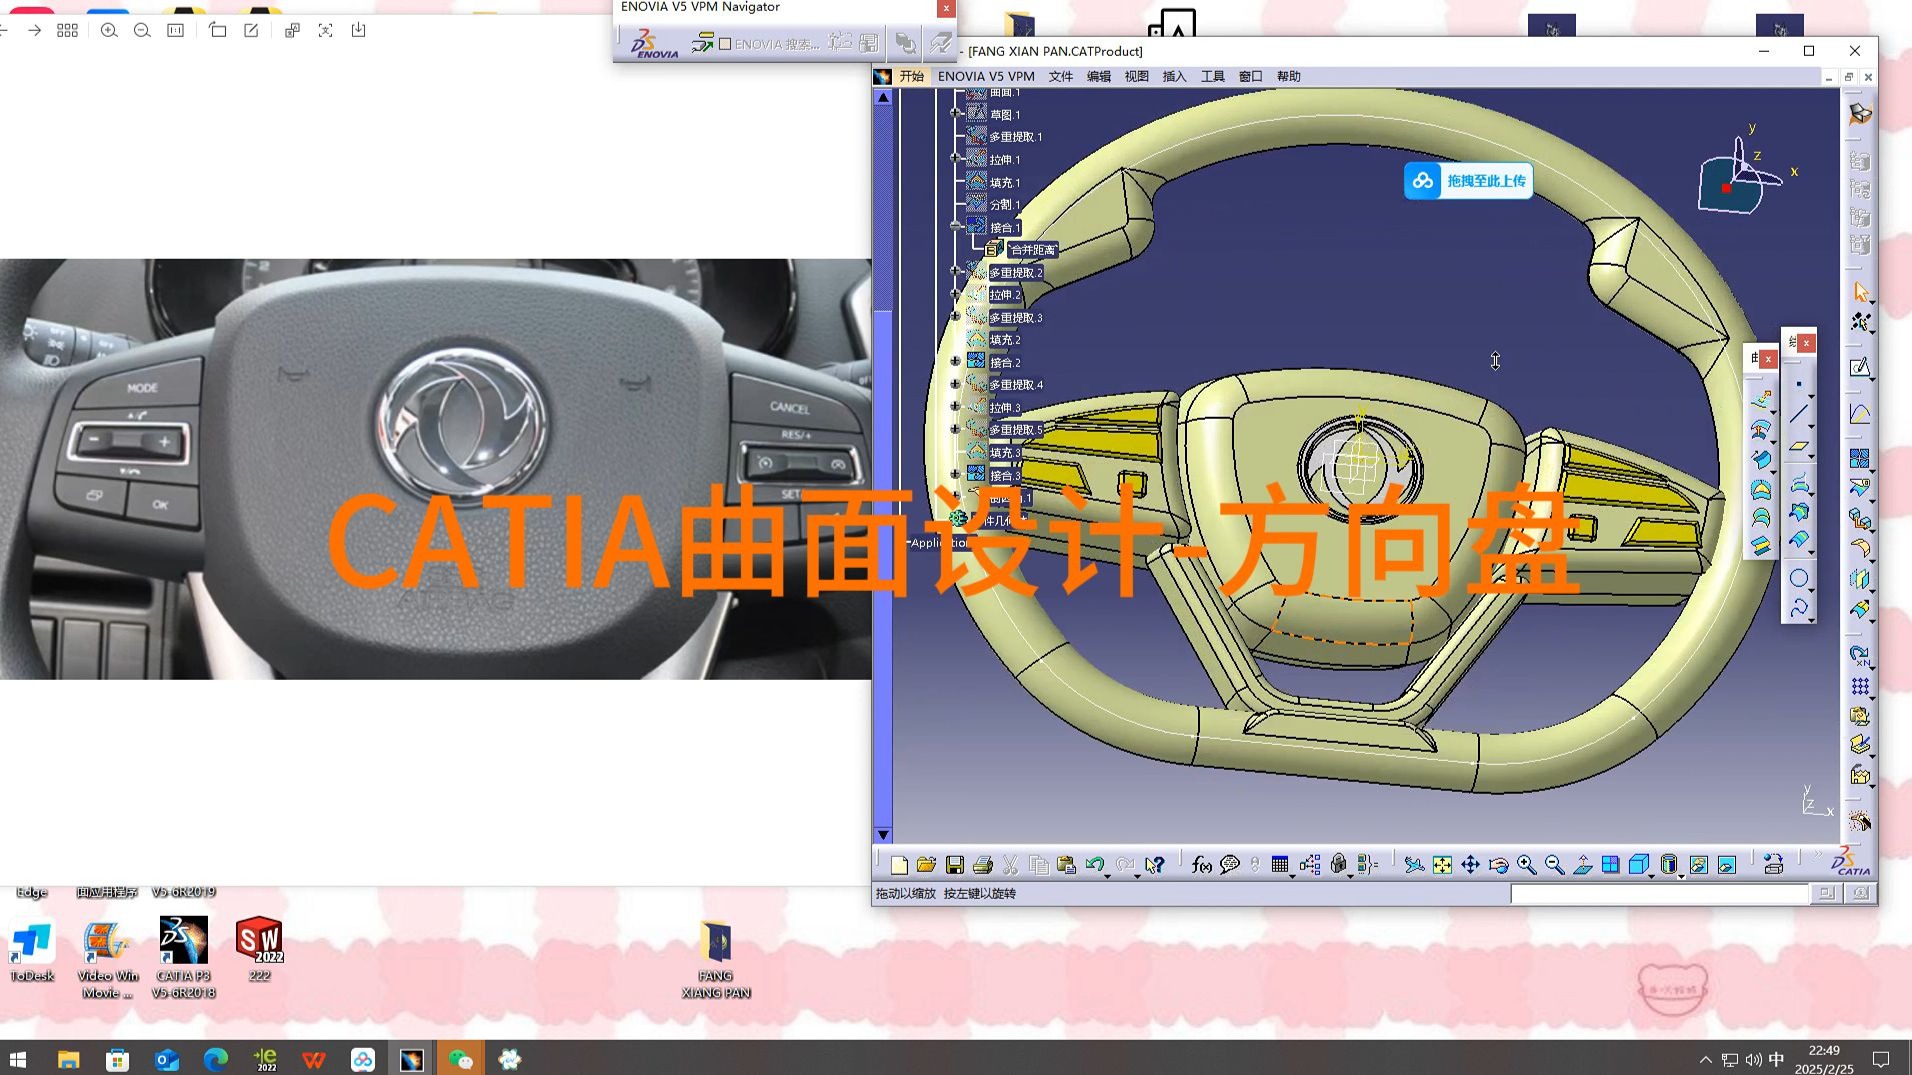Open the FANG XIANG PAN desktop folder
Viewport: 1912px width, 1075px height.
[715, 958]
